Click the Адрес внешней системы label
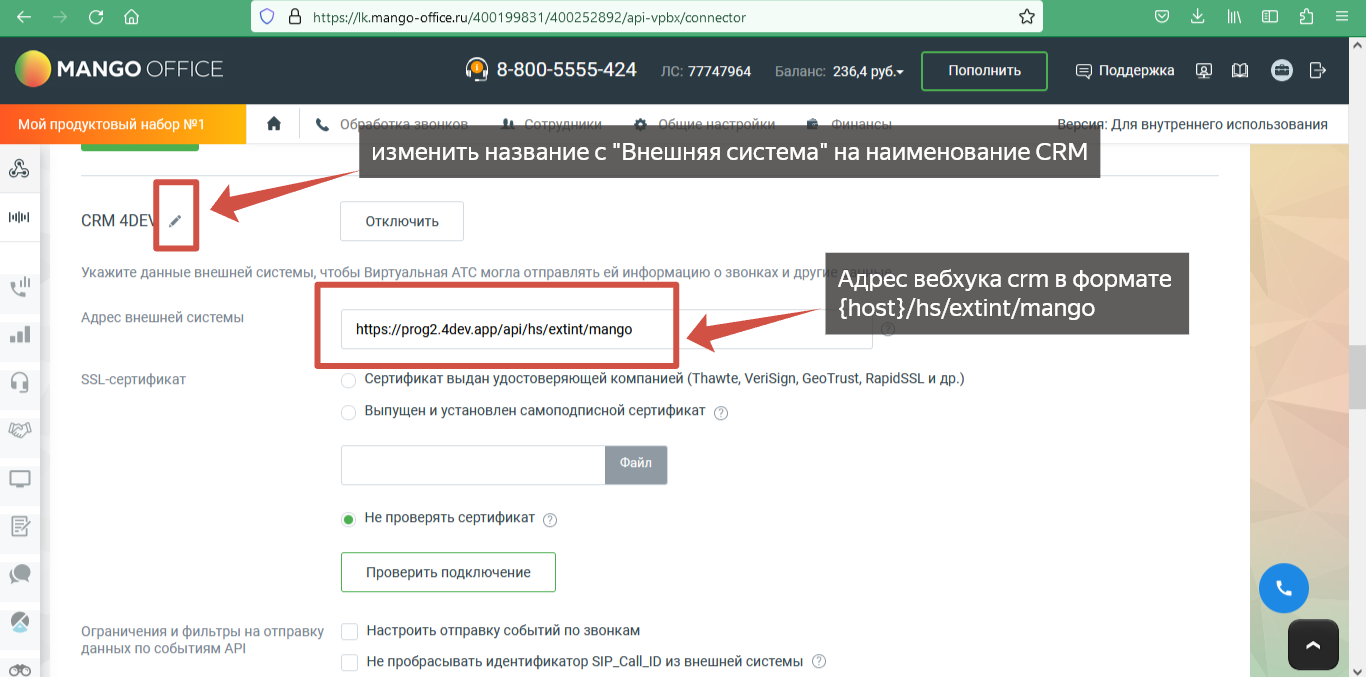 click(162, 317)
